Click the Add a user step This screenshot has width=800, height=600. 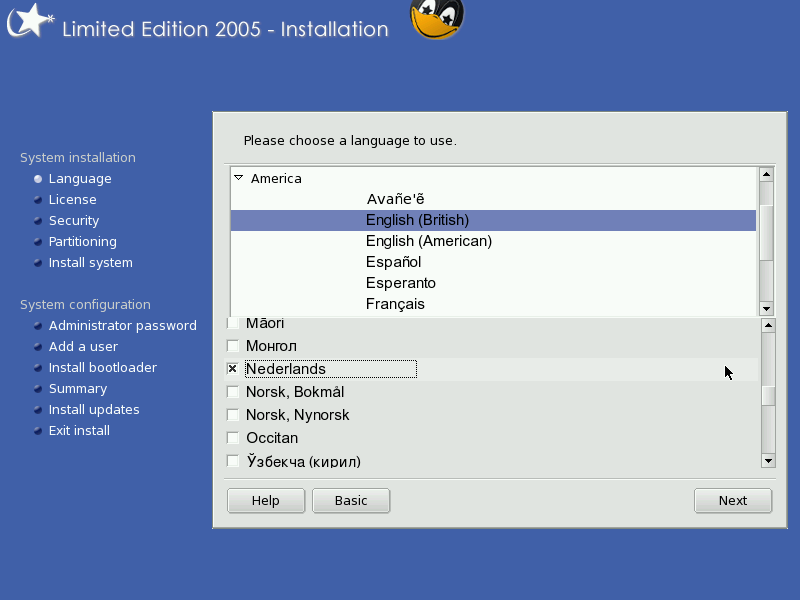[83, 347]
